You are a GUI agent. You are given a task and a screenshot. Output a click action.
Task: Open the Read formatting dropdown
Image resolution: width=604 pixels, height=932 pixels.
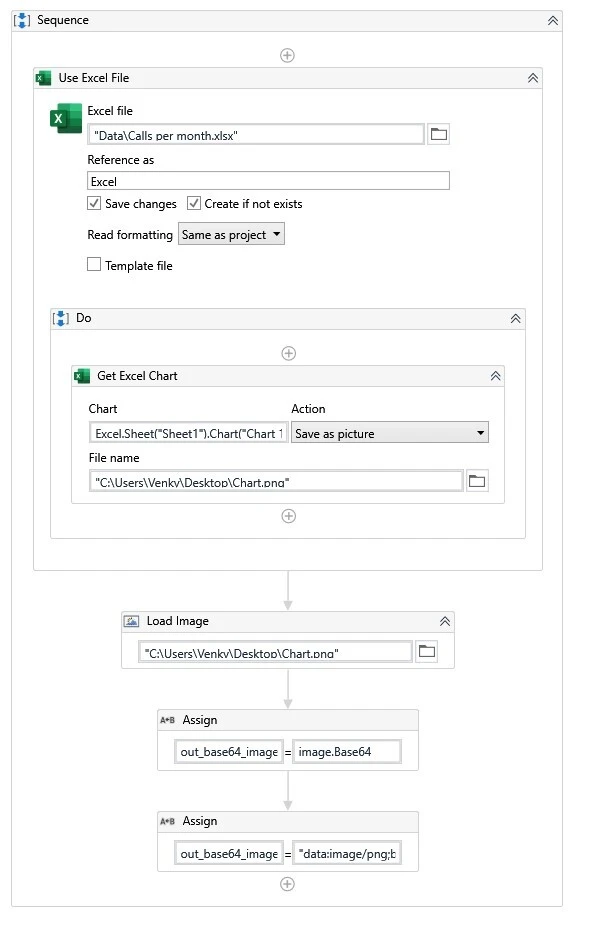pos(231,234)
